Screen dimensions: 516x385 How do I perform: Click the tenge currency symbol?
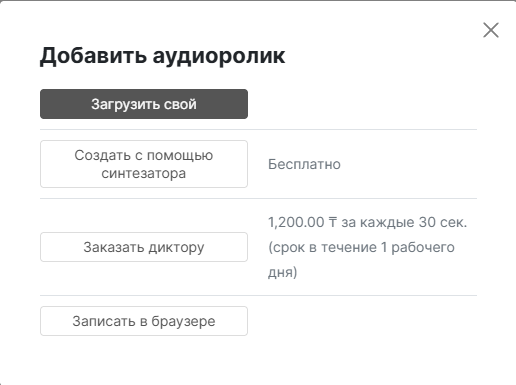pos(333,222)
